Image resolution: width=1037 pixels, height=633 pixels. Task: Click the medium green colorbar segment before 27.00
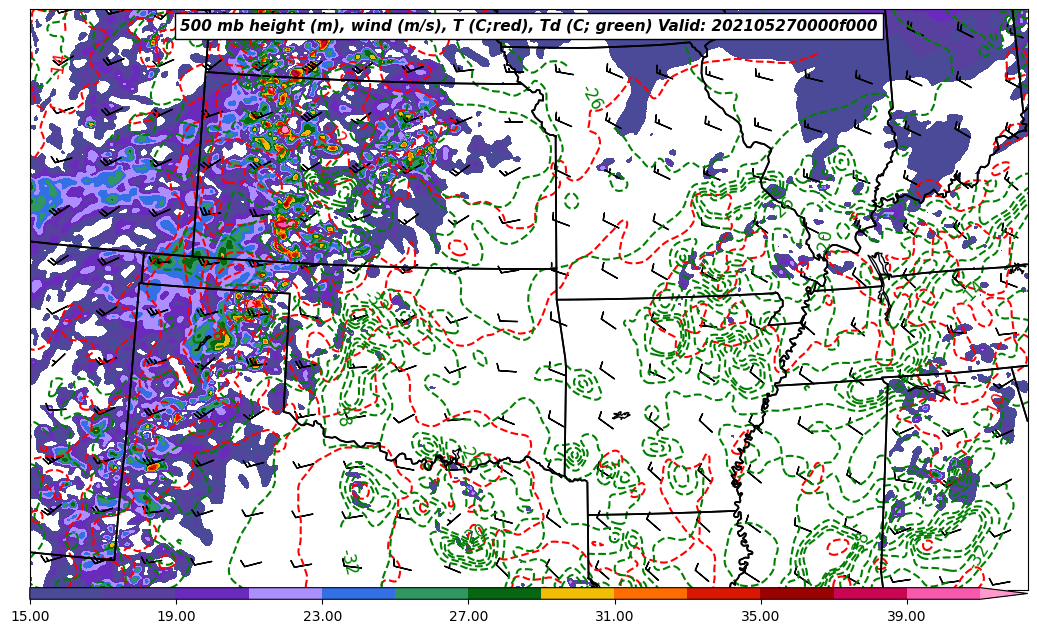point(431,593)
